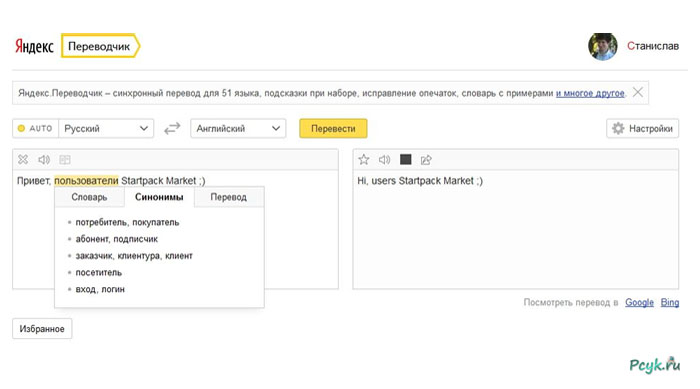Listen to the translated text via speaker icon
Image resolution: width=700 pixels, height=389 pixels.
coord(384,159)
